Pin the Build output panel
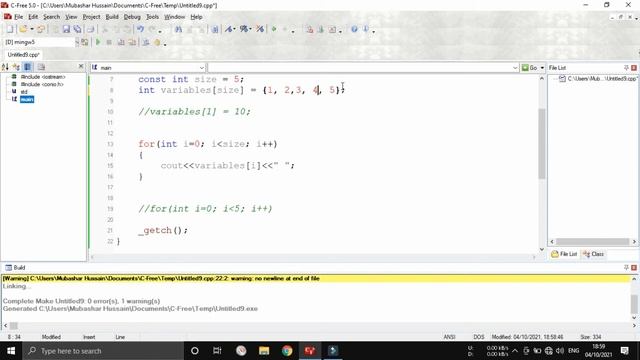The image size is (640, 360). tap(626, 267)
